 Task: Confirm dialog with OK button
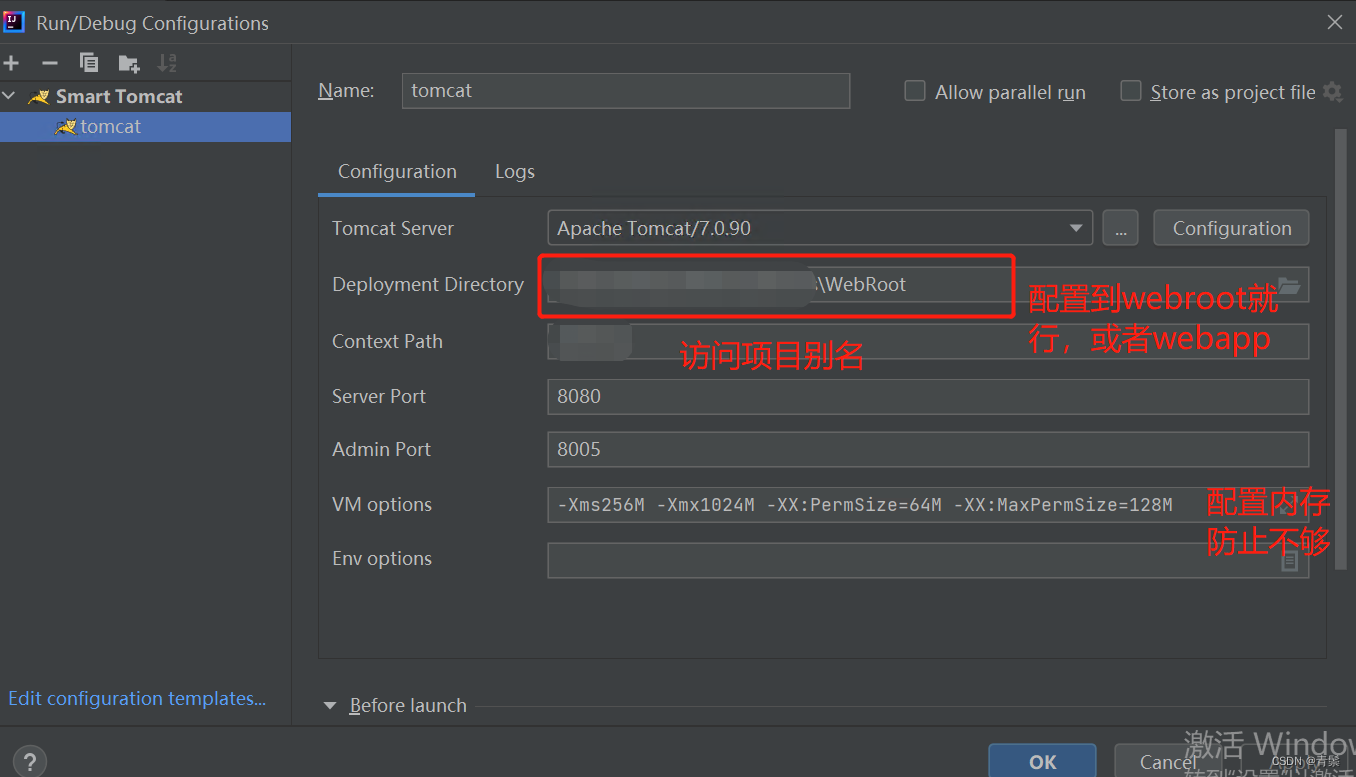(x=1042, y=761)
